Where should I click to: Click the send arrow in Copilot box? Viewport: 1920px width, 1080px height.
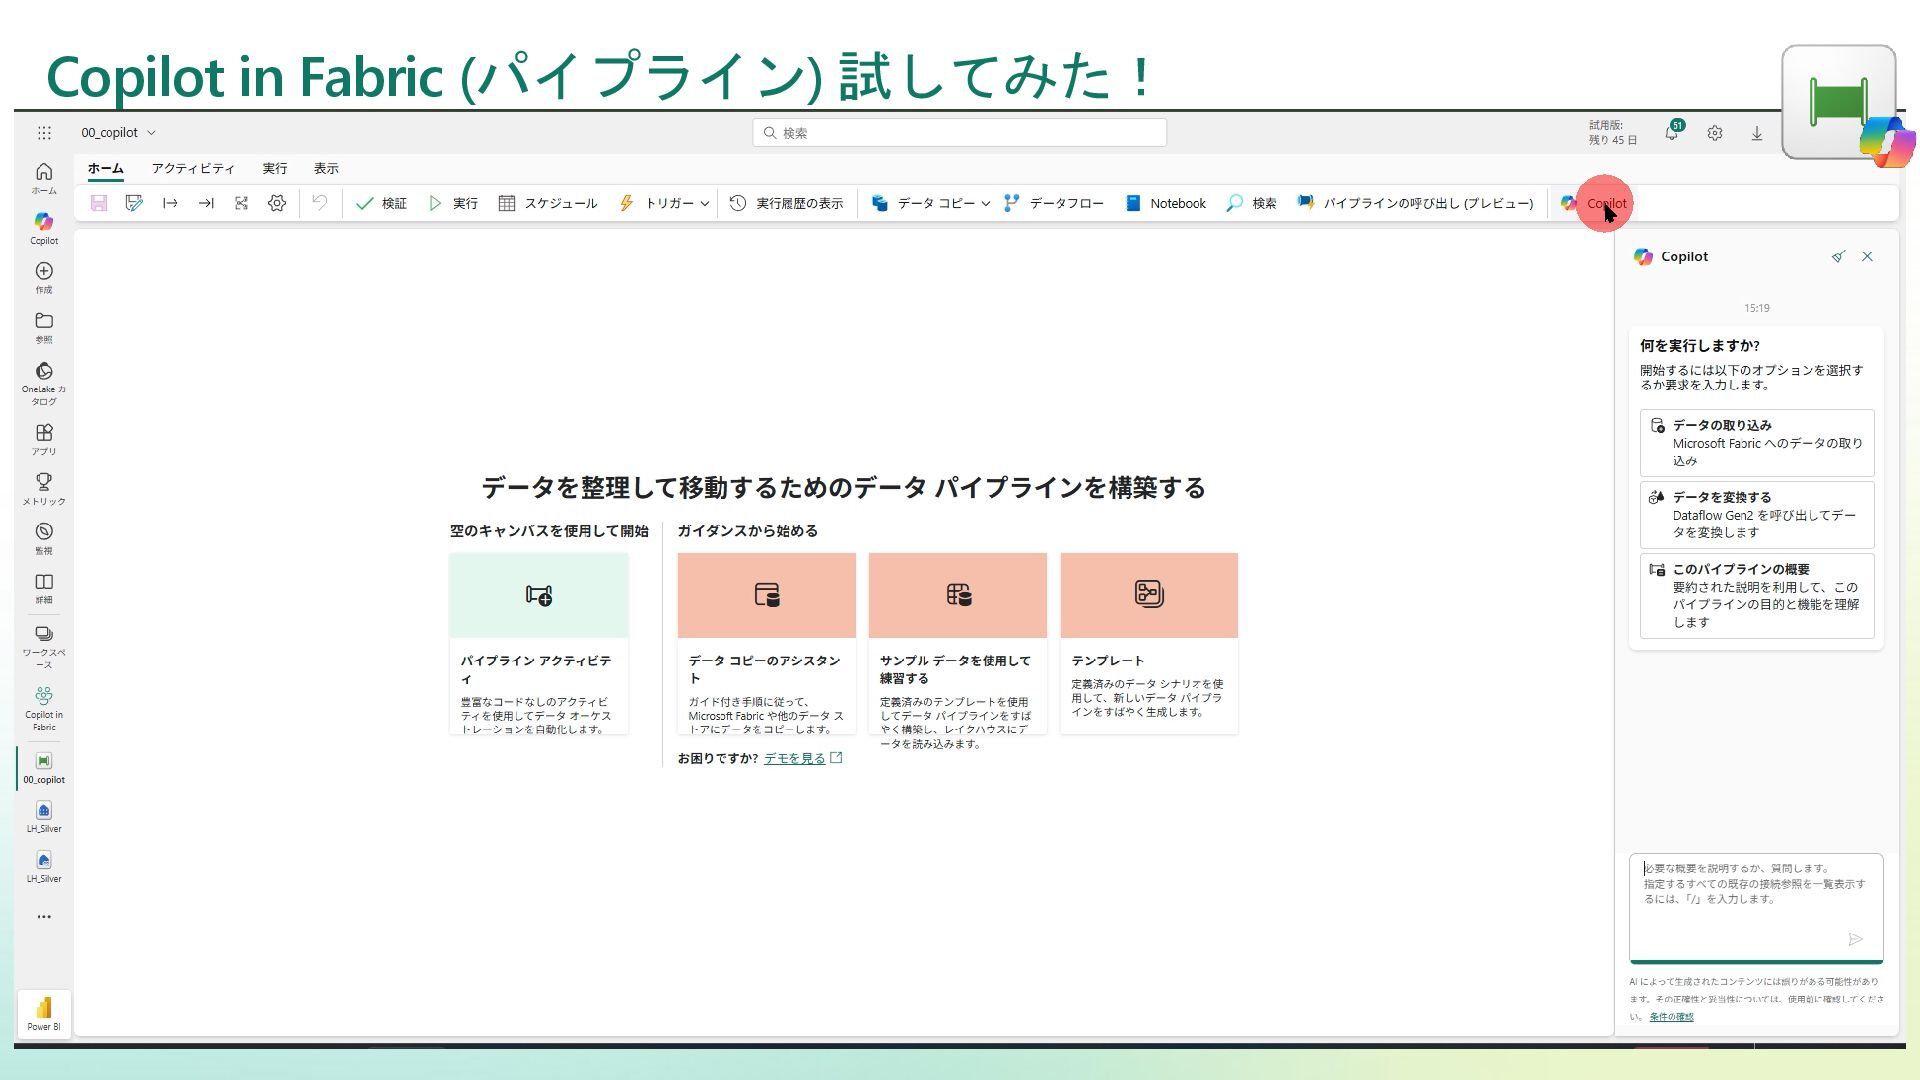pyautogui.click(x=1855, y=939)
